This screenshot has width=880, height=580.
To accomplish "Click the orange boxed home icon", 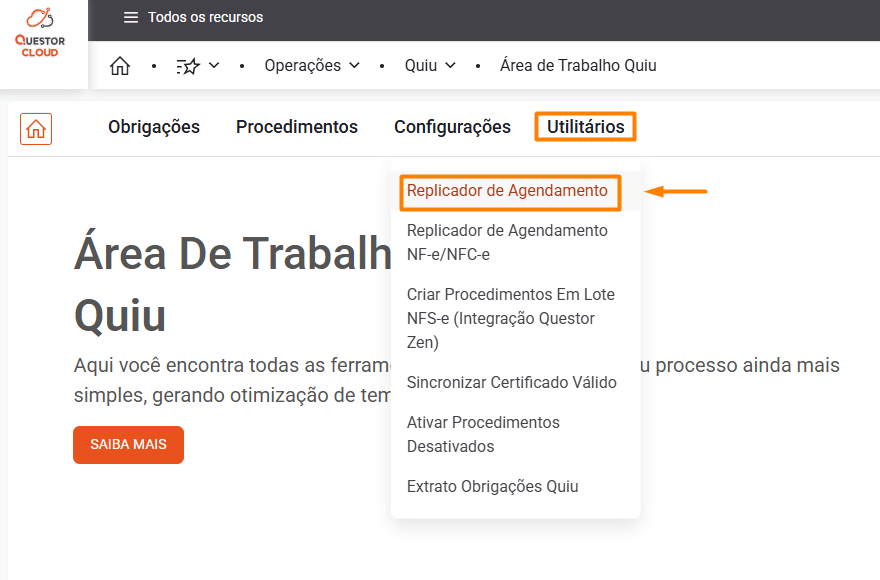I will coord(36,129).
